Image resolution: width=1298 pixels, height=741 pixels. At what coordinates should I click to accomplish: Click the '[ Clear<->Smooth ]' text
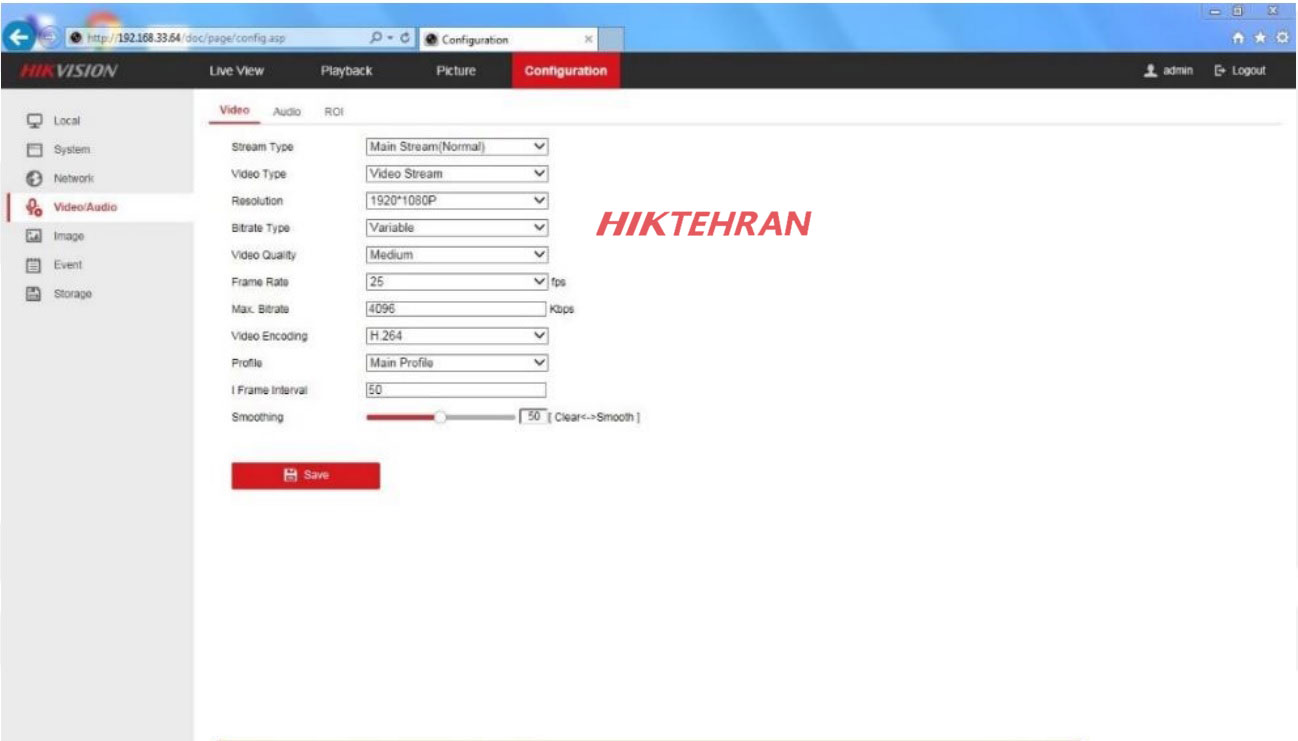pyautogui.click(x=594, y=417)
